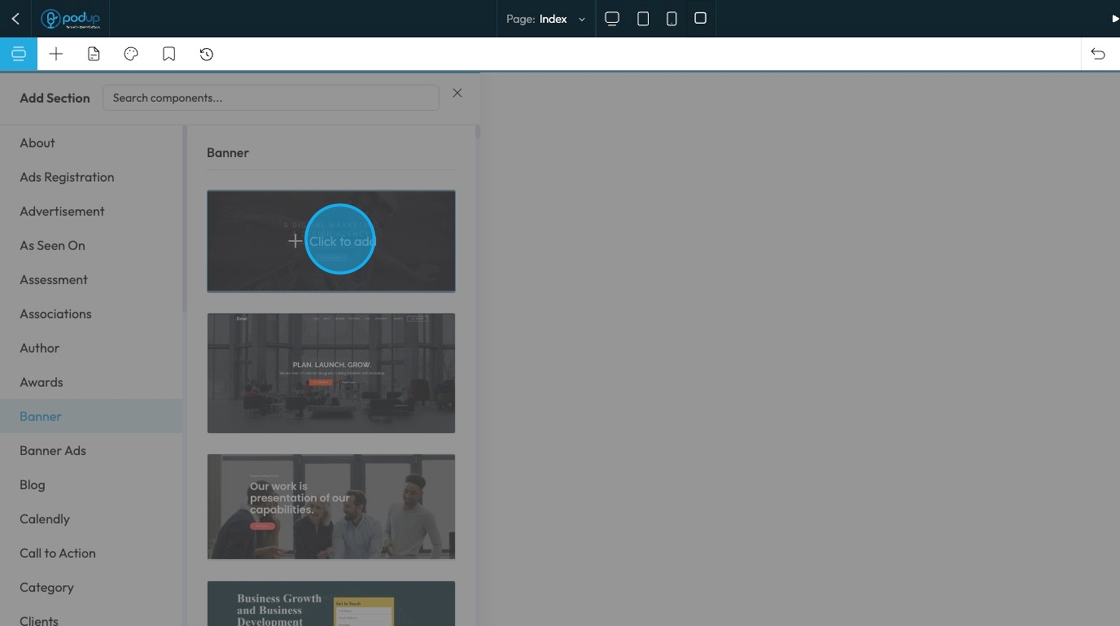Open the bookmark saved items icon

click(x=169, y=54)
